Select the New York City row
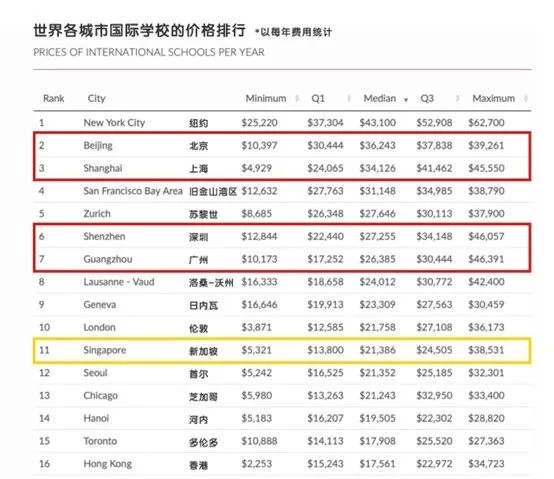554x479 pixels. pyautogui.click(x=282, y=123)
